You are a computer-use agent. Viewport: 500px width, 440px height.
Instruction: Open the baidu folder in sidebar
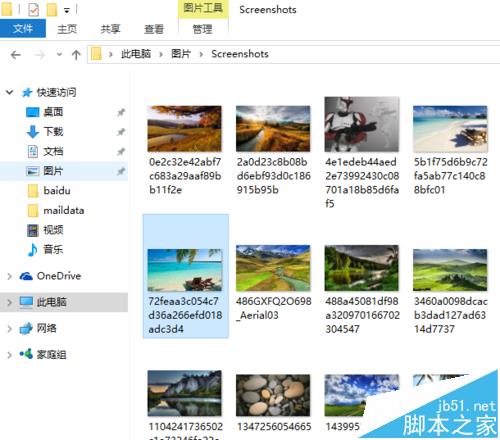[57, 191]
